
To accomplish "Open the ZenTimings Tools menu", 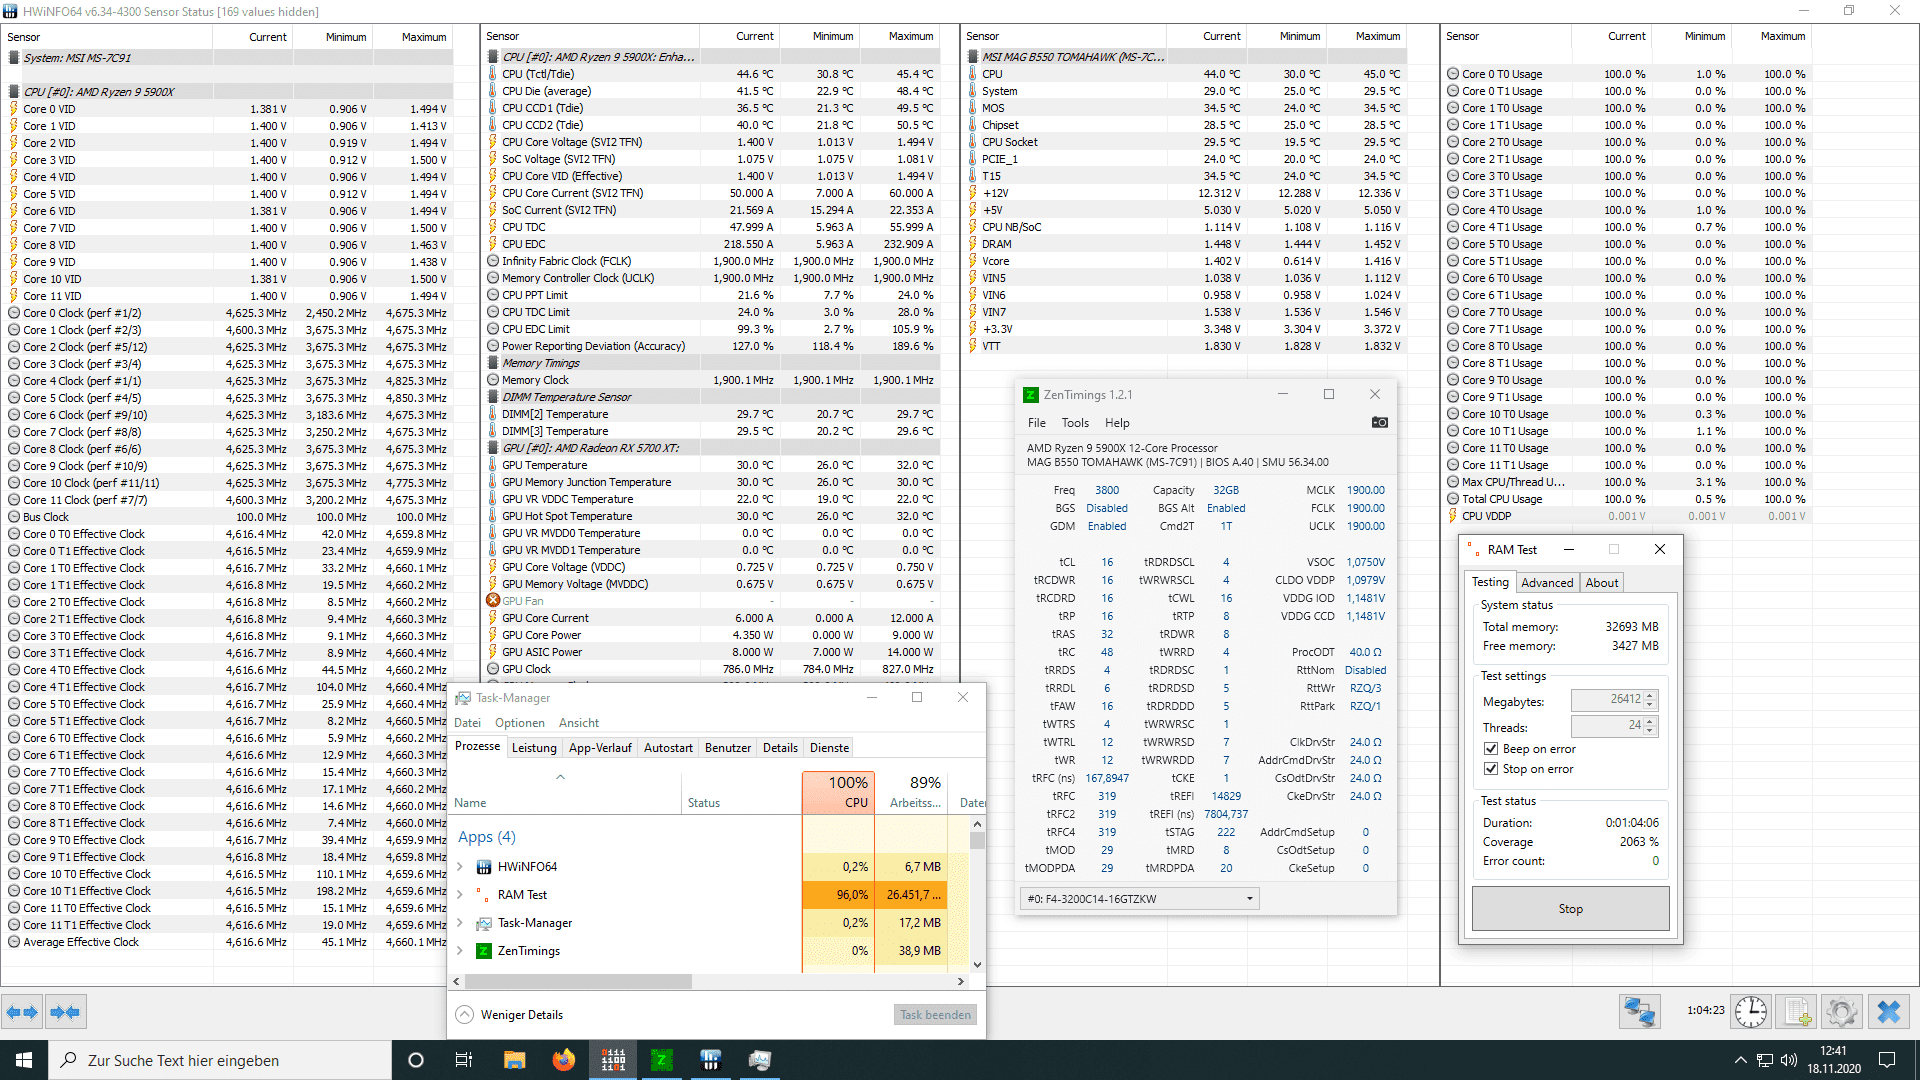I will click(x=1075, y=423).
